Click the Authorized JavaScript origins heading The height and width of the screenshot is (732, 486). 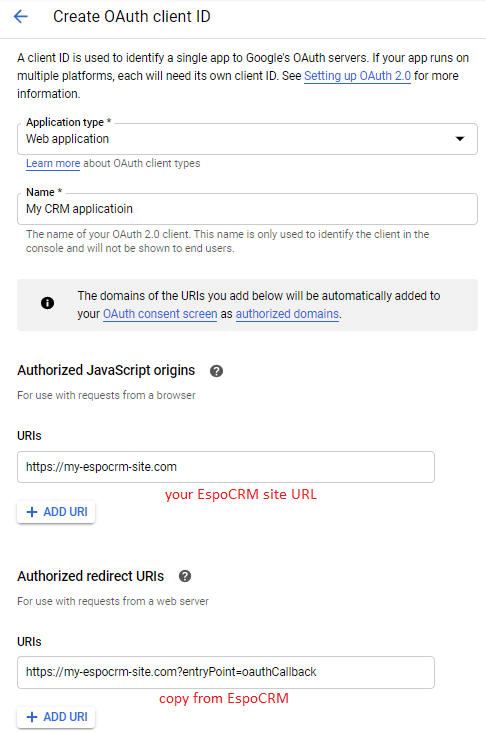[106, 370]
